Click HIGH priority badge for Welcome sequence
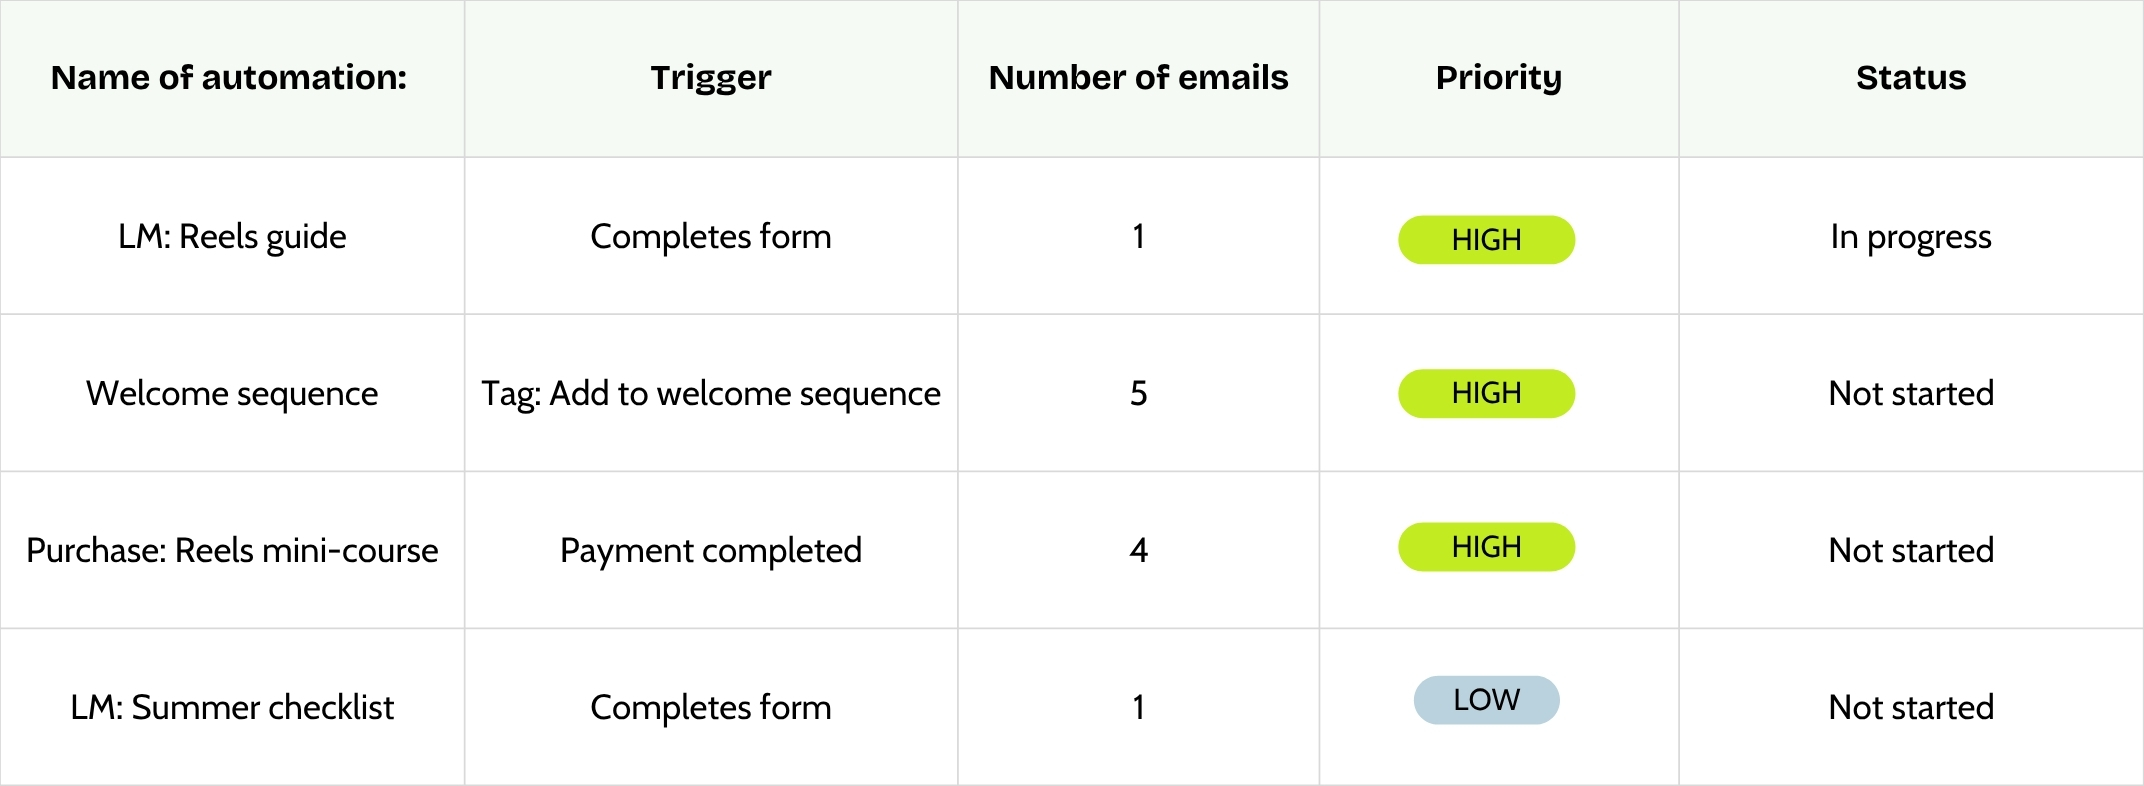 [1486, 394]
